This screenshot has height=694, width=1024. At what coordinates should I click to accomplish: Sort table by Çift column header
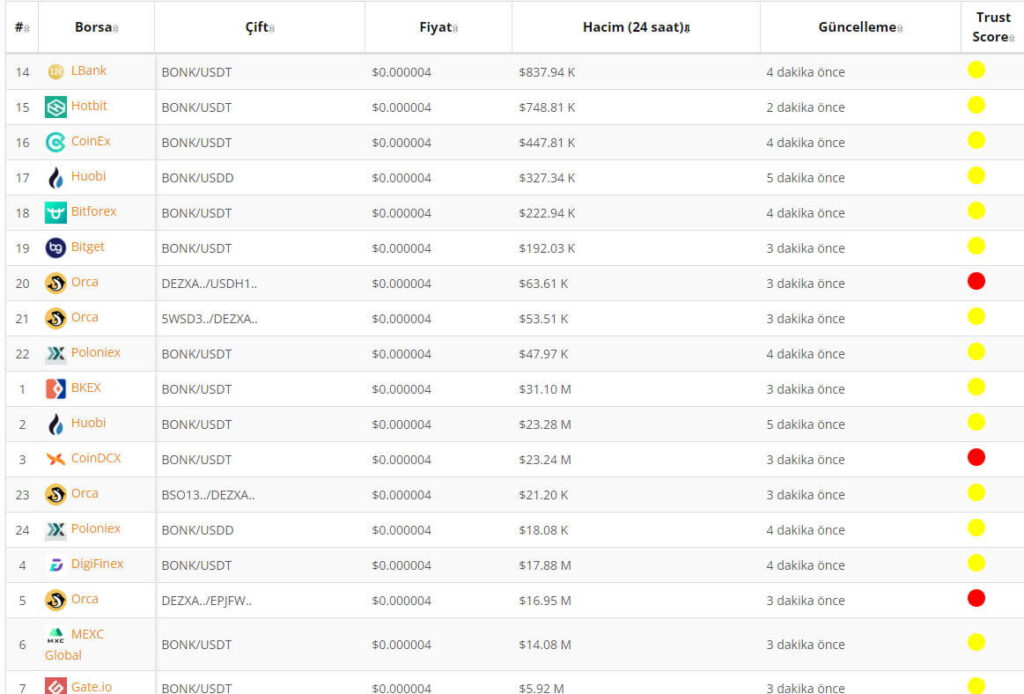[x=259, y=27]
